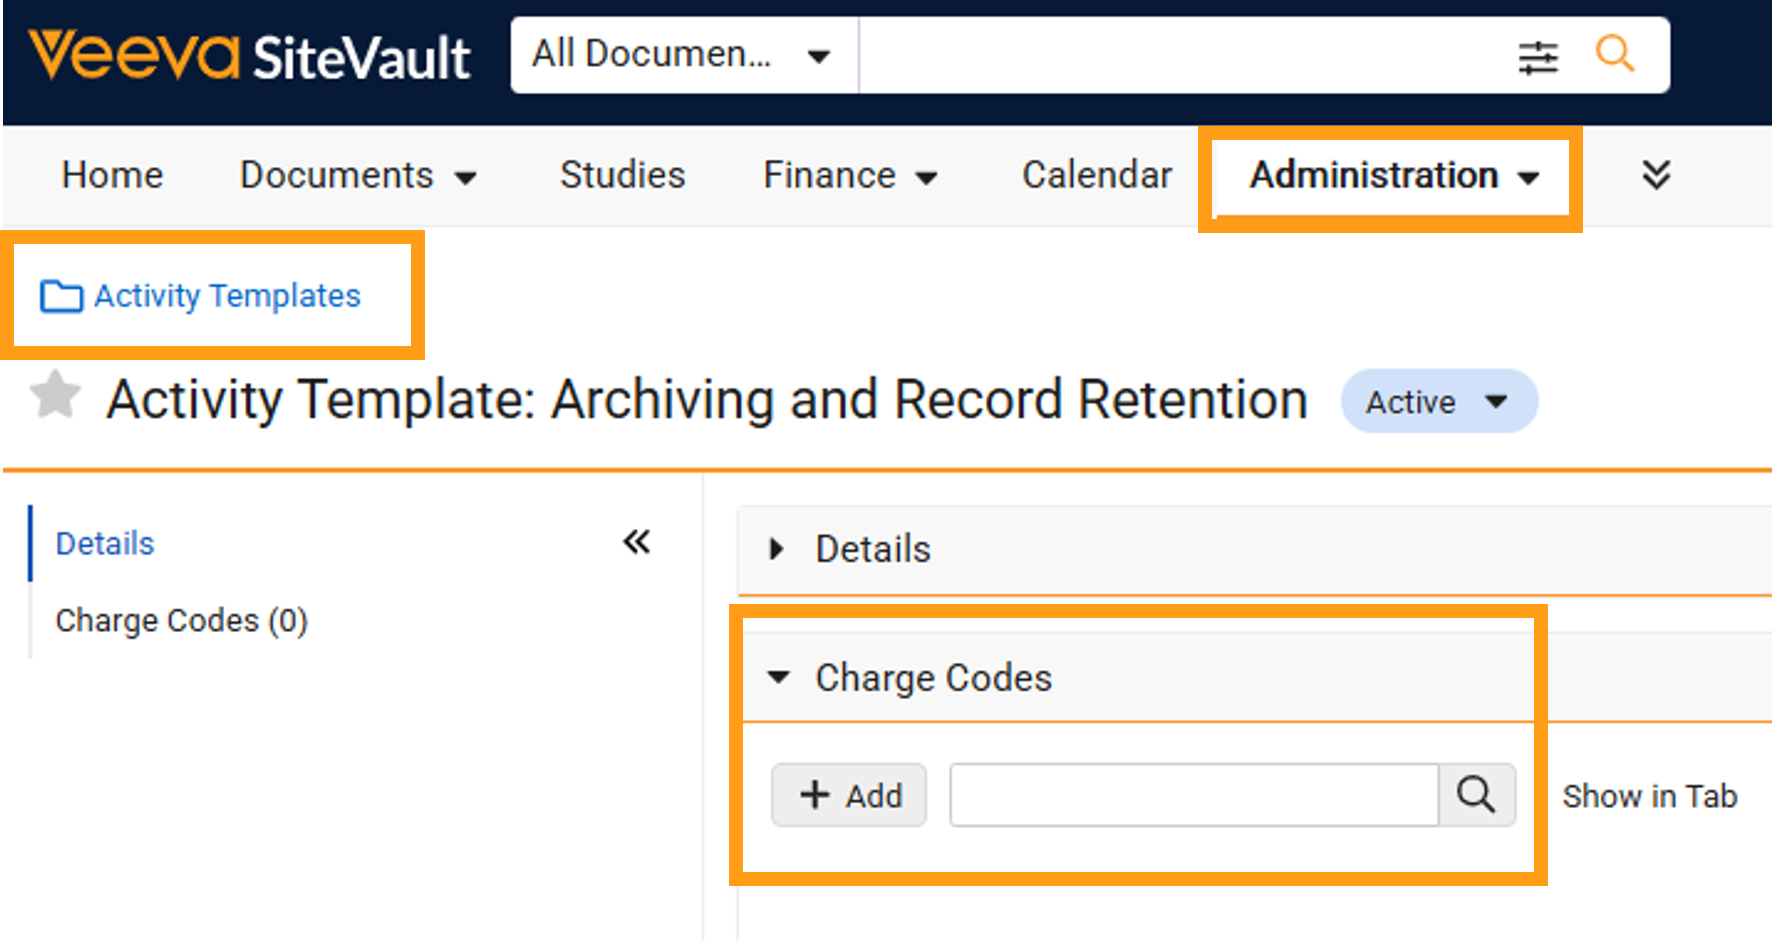Open the Finance menu
1772x941 pixels.
[850, 175]
